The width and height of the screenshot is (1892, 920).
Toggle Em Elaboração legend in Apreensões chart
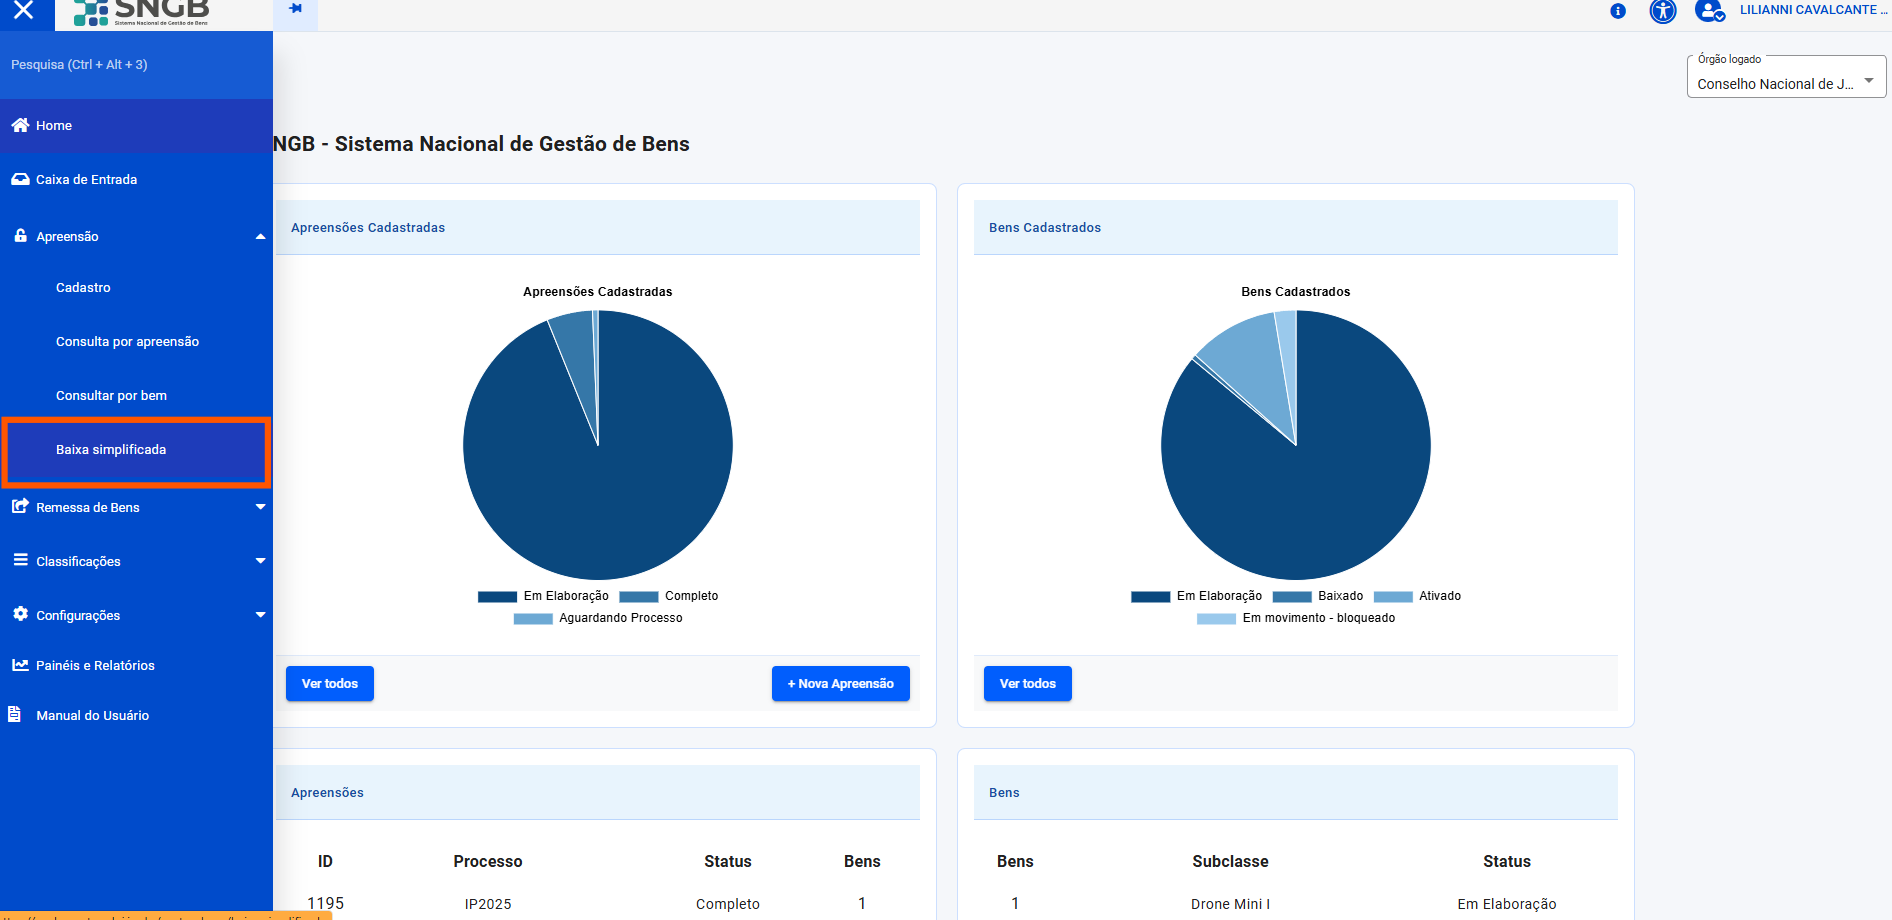pos(544,596)
